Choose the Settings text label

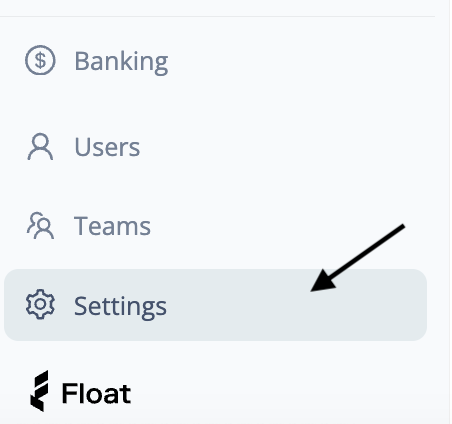[120, 306]
